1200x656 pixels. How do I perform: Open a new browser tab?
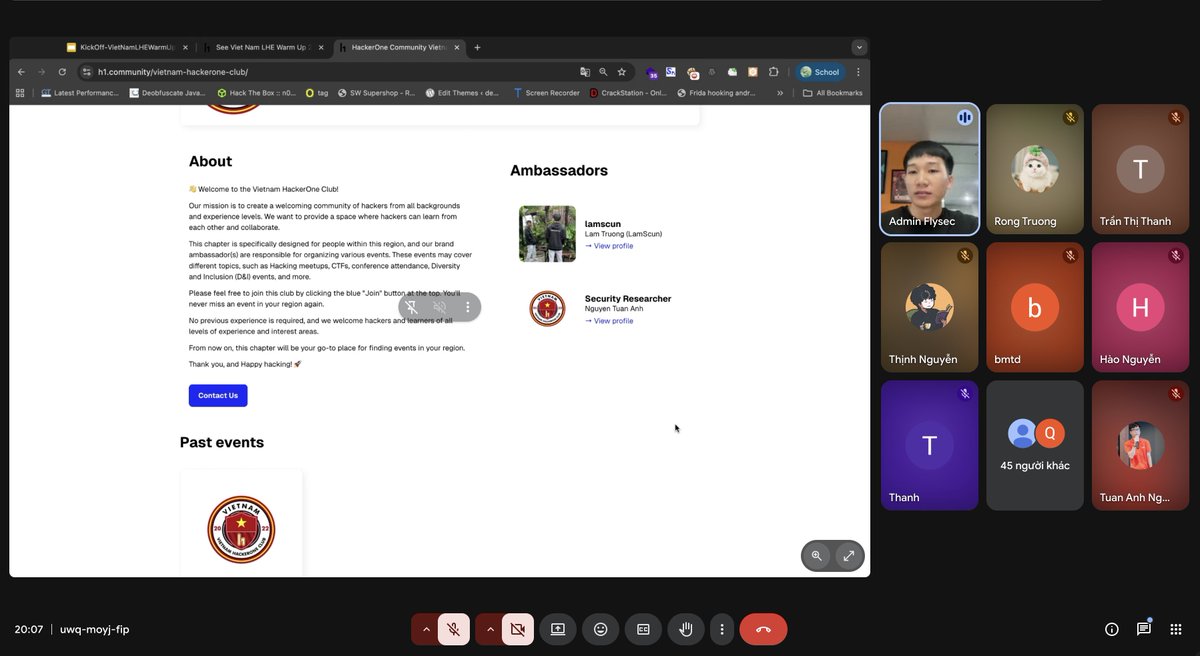[477, 47]
